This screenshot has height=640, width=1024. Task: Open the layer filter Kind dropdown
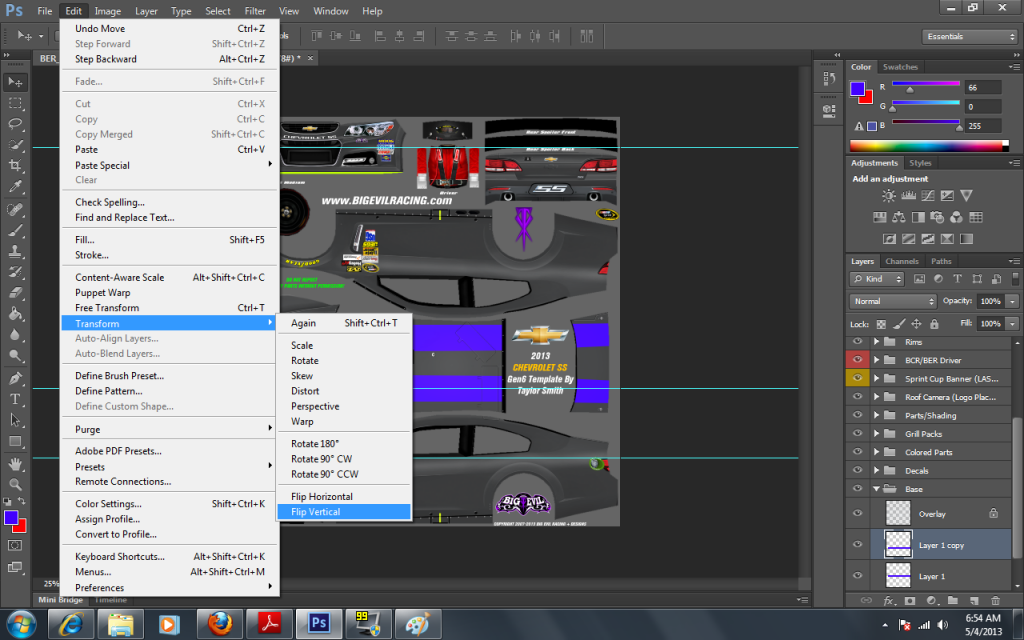tap(876, 279)
